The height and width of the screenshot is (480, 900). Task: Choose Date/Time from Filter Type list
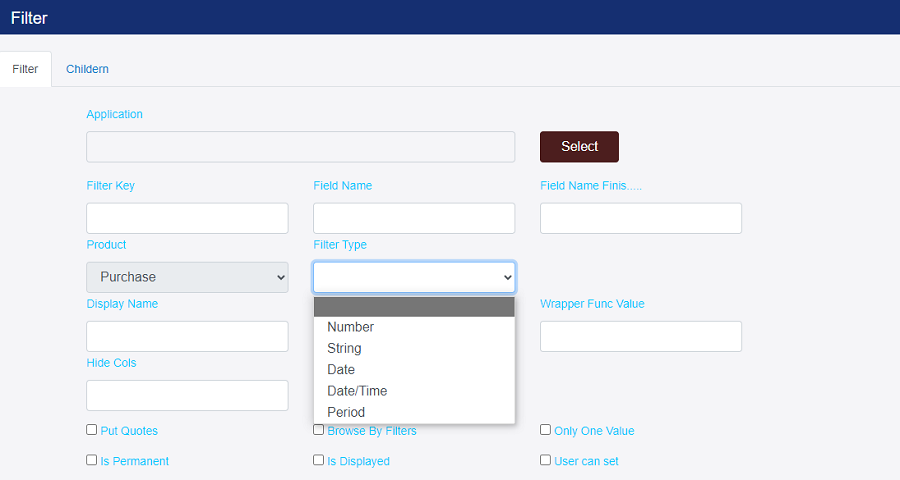(x=414, y=391)
